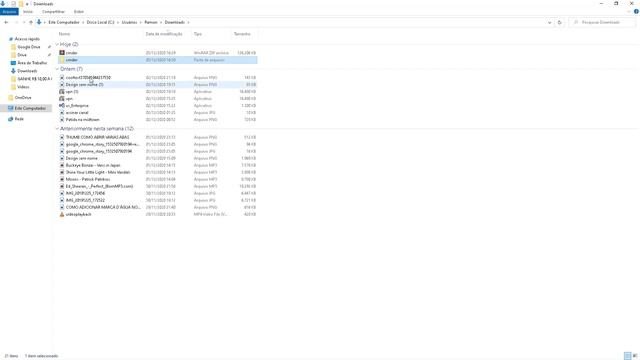Open the quick access toolbar customize dropdown
The height and width of the screenshot is (360, 640).
coord(27,4)
